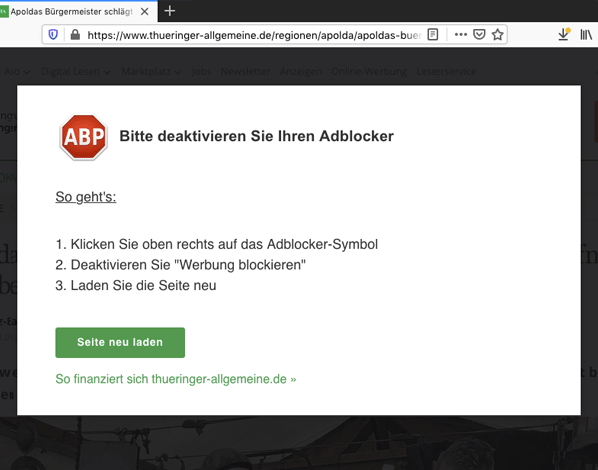Bookmark this page with star icon
The image size is (598, 470).
point(497,35)
